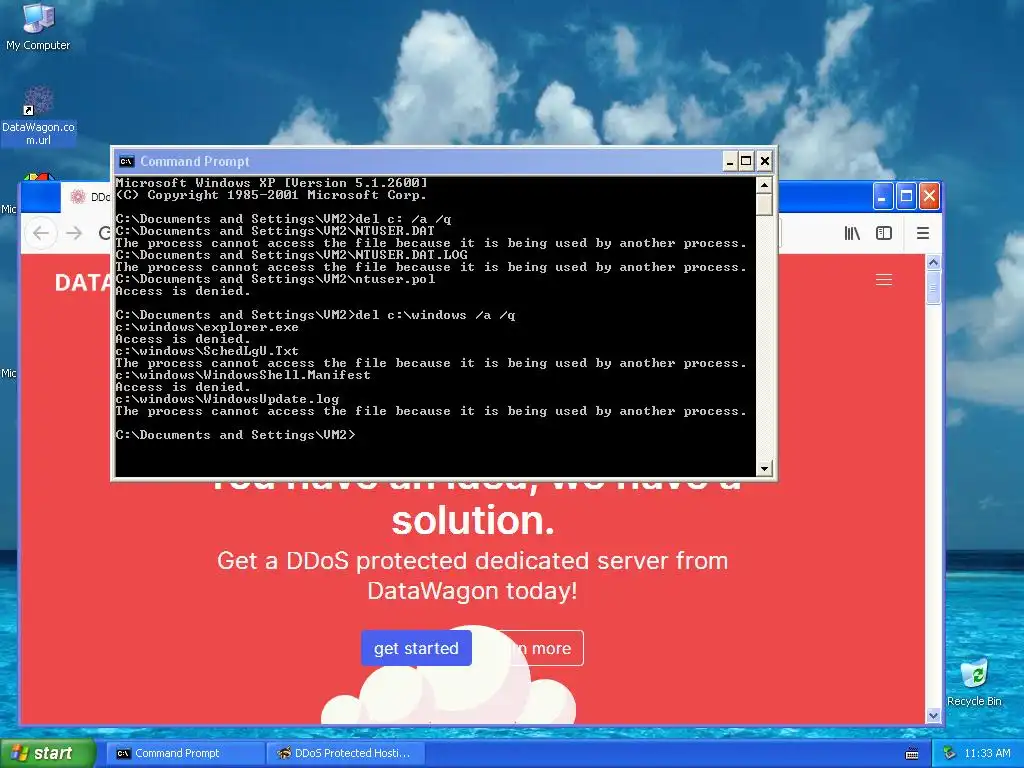Click Command Prompt scrollbar up arrow
The height and width of the screenshot is (768, 1024).
tap(764, 185)
